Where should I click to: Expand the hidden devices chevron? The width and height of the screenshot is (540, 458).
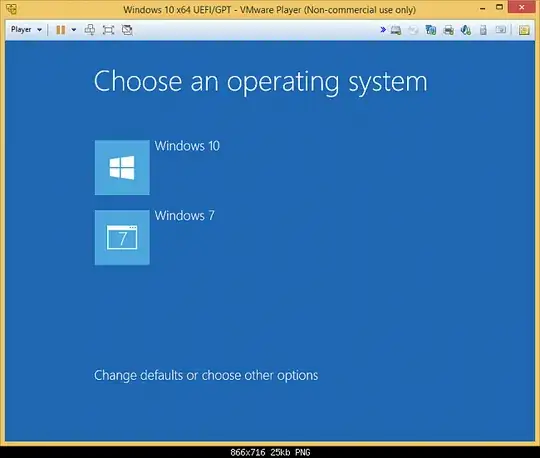point(383,30)
